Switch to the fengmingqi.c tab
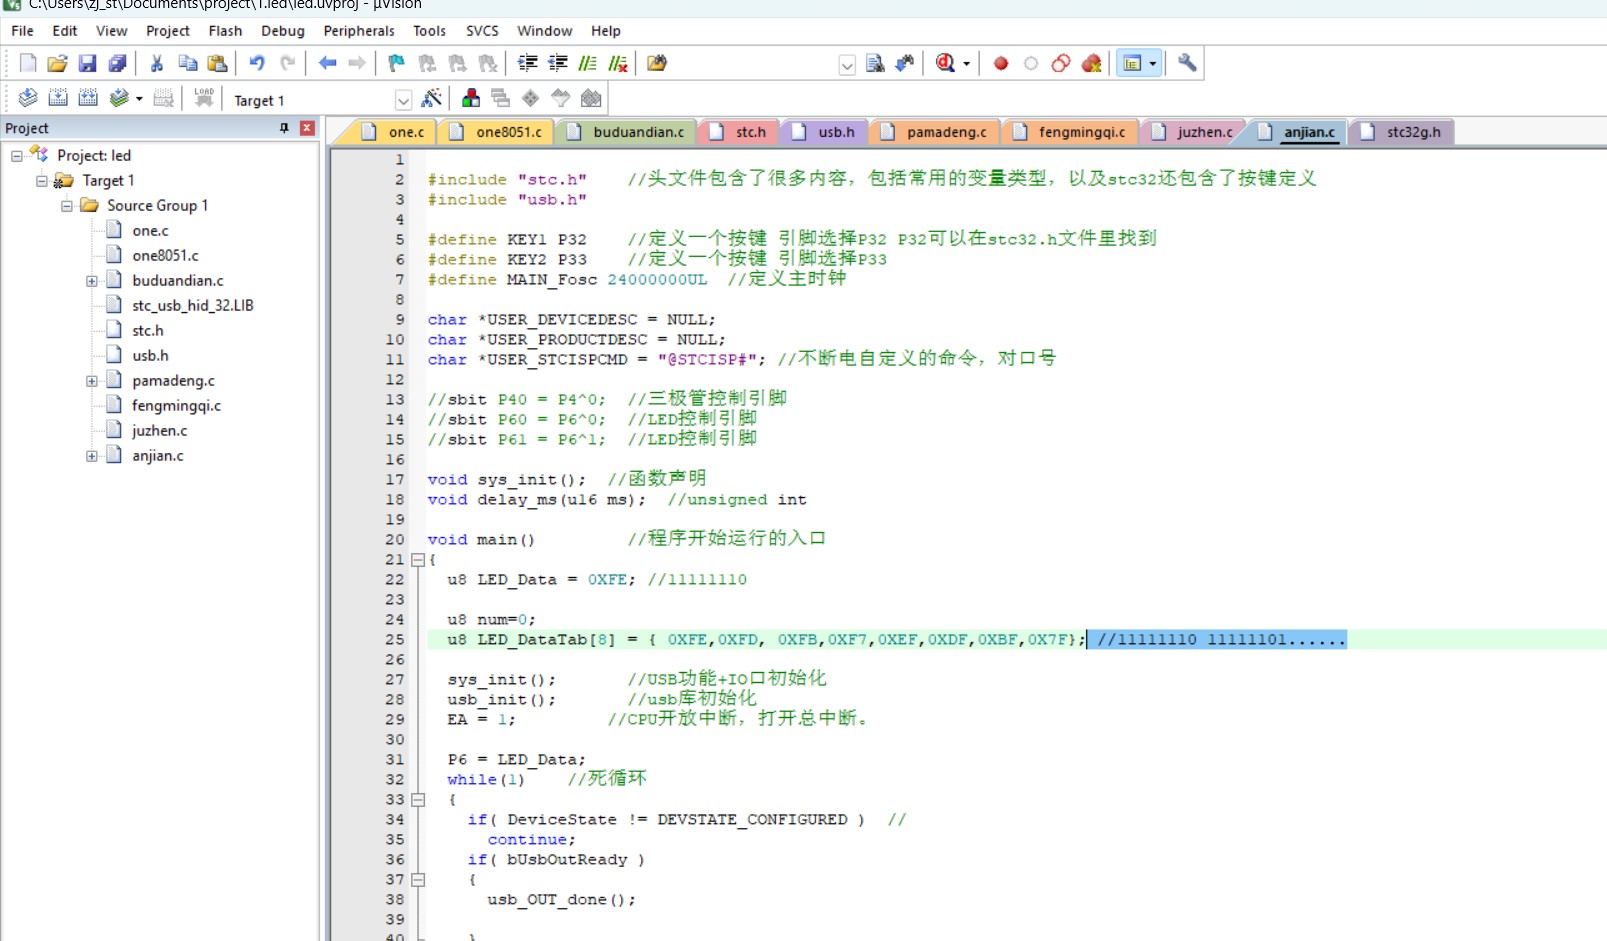Image resolution: width=1607 pixels, height=941 pixels. tap(1069, 132)
